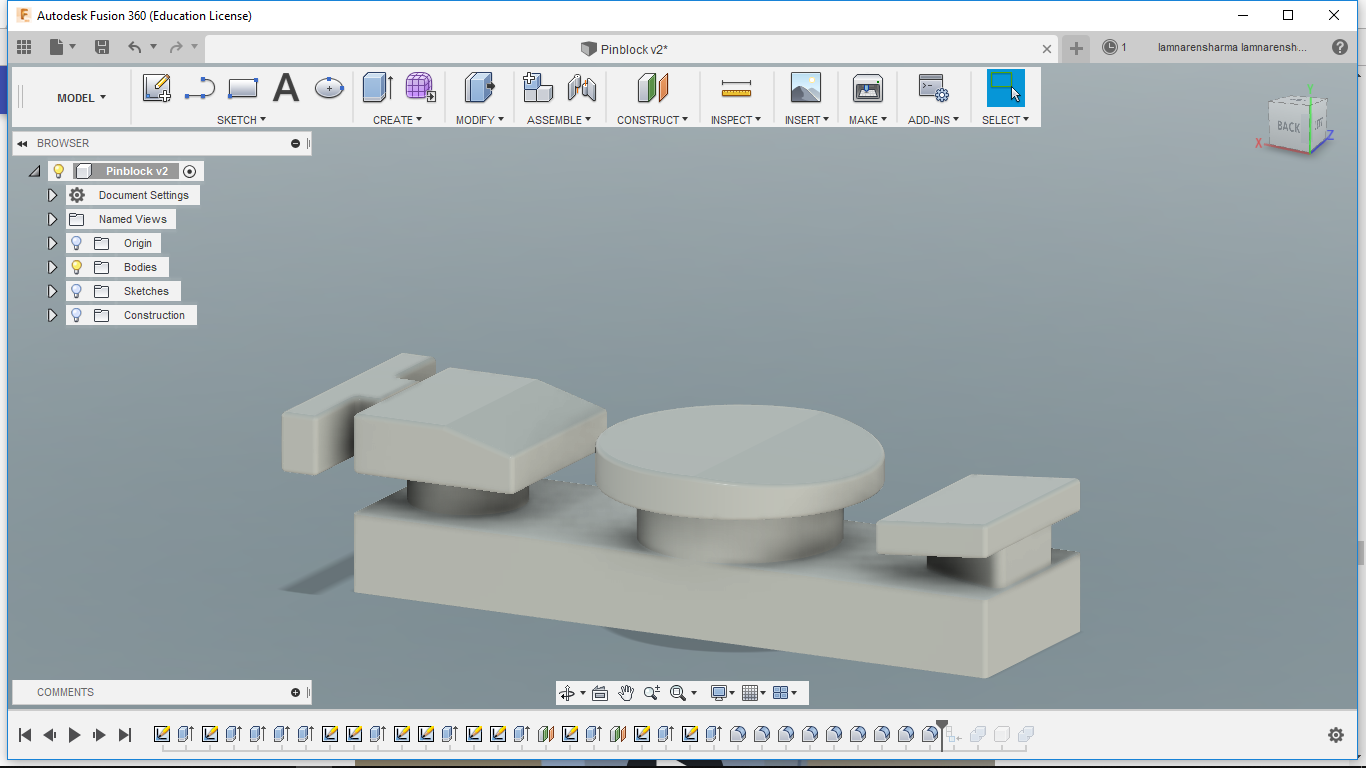Screen dimensions: 1366x768
Task: Expand the Bodies folder arrow
Action: (x=53, y=267)
